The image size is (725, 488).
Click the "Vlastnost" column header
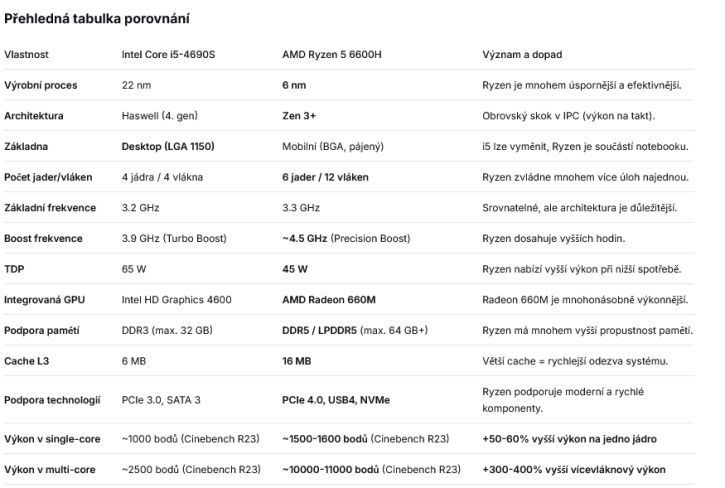26,54
